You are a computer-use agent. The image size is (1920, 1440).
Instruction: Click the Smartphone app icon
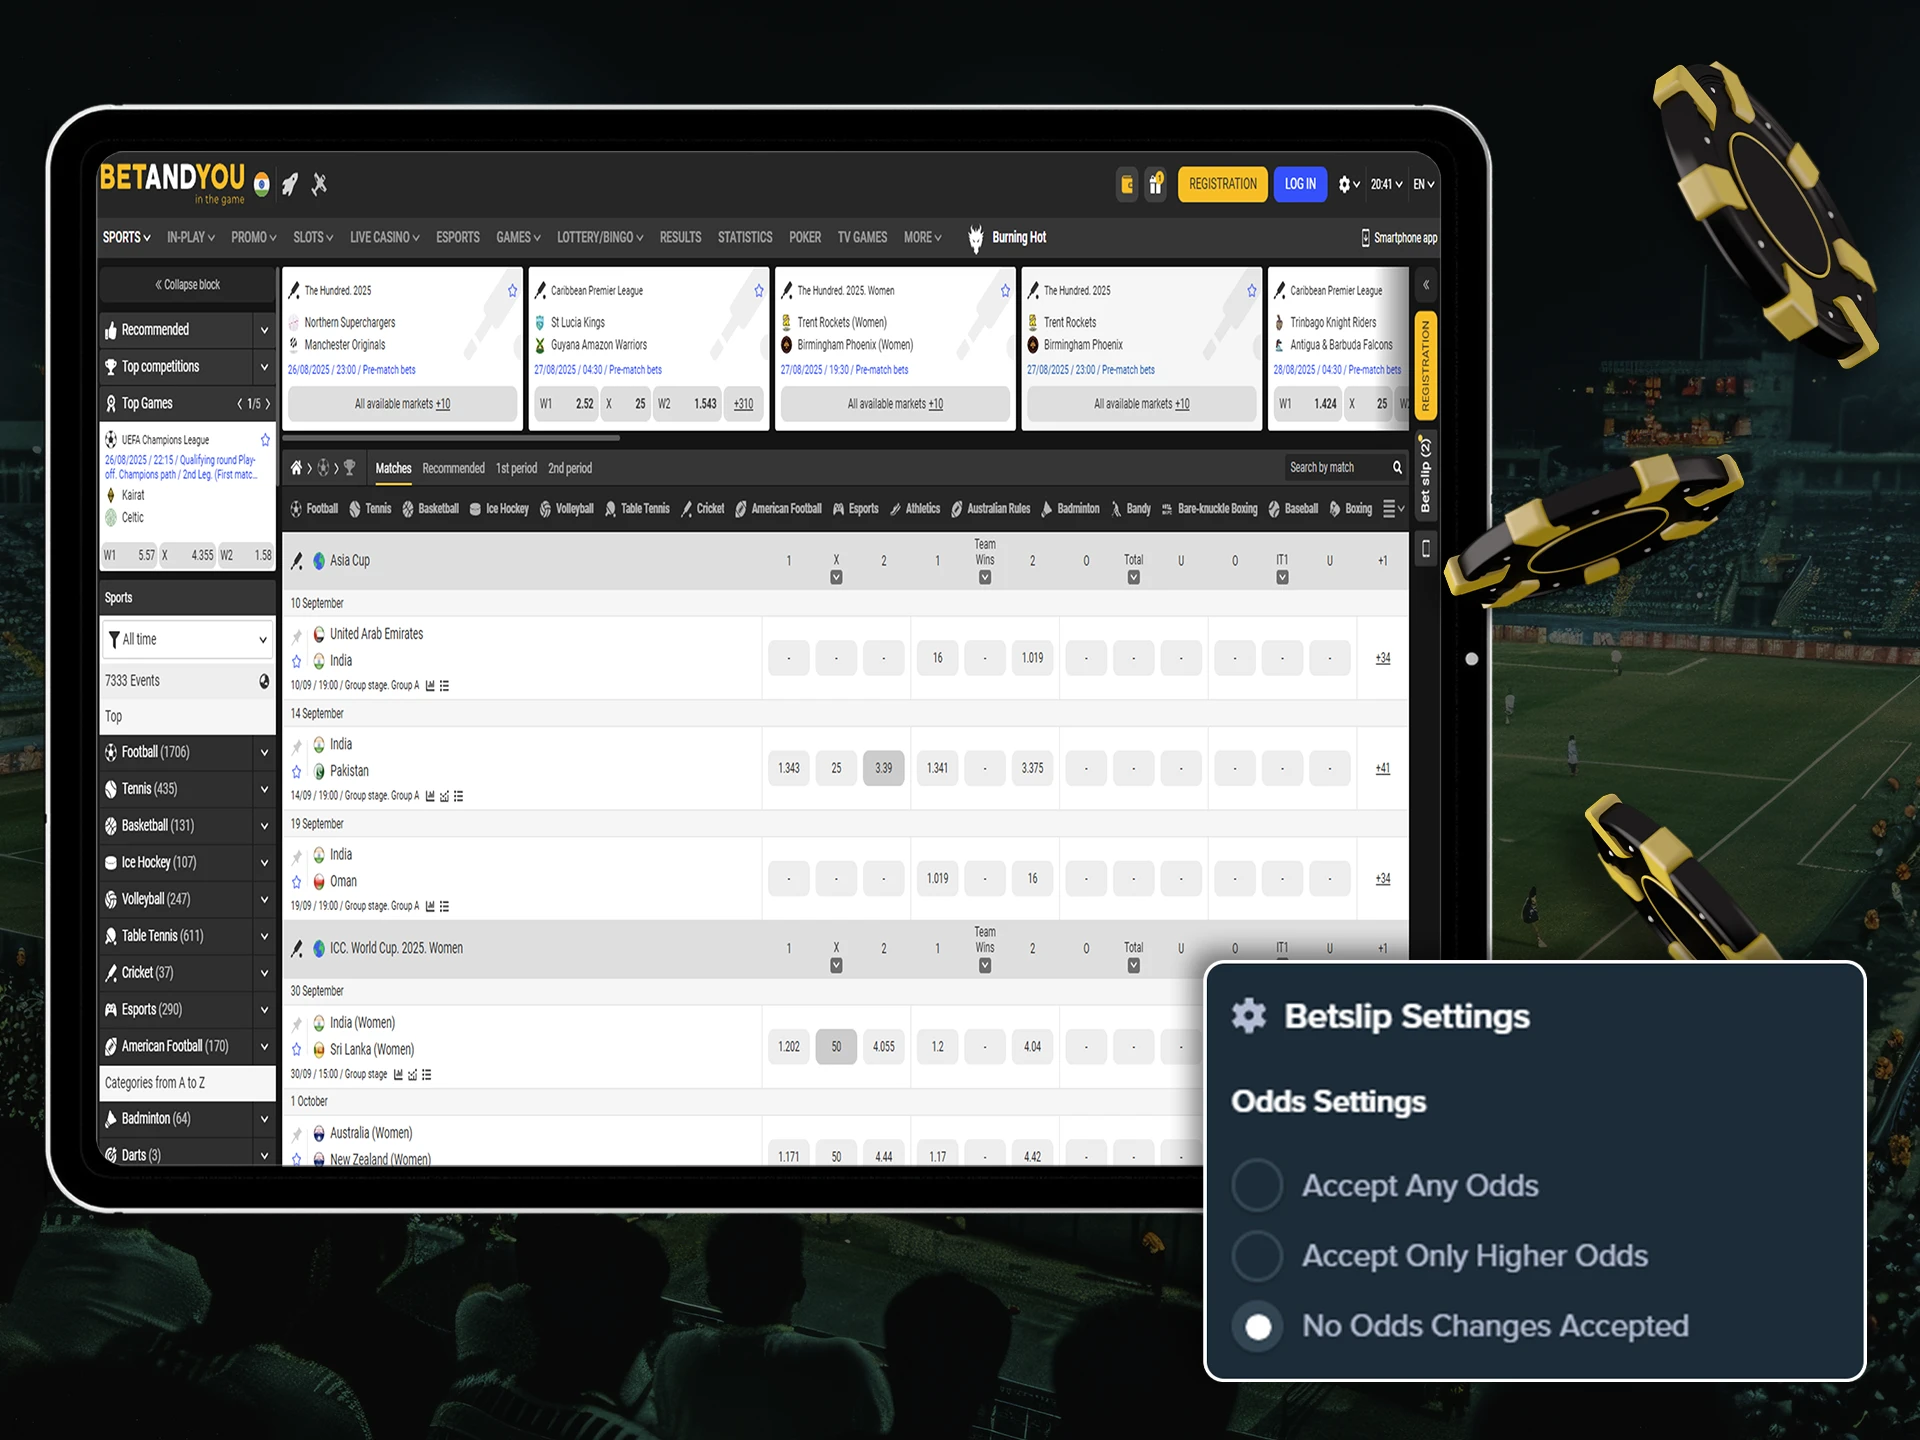[1366, 237]
